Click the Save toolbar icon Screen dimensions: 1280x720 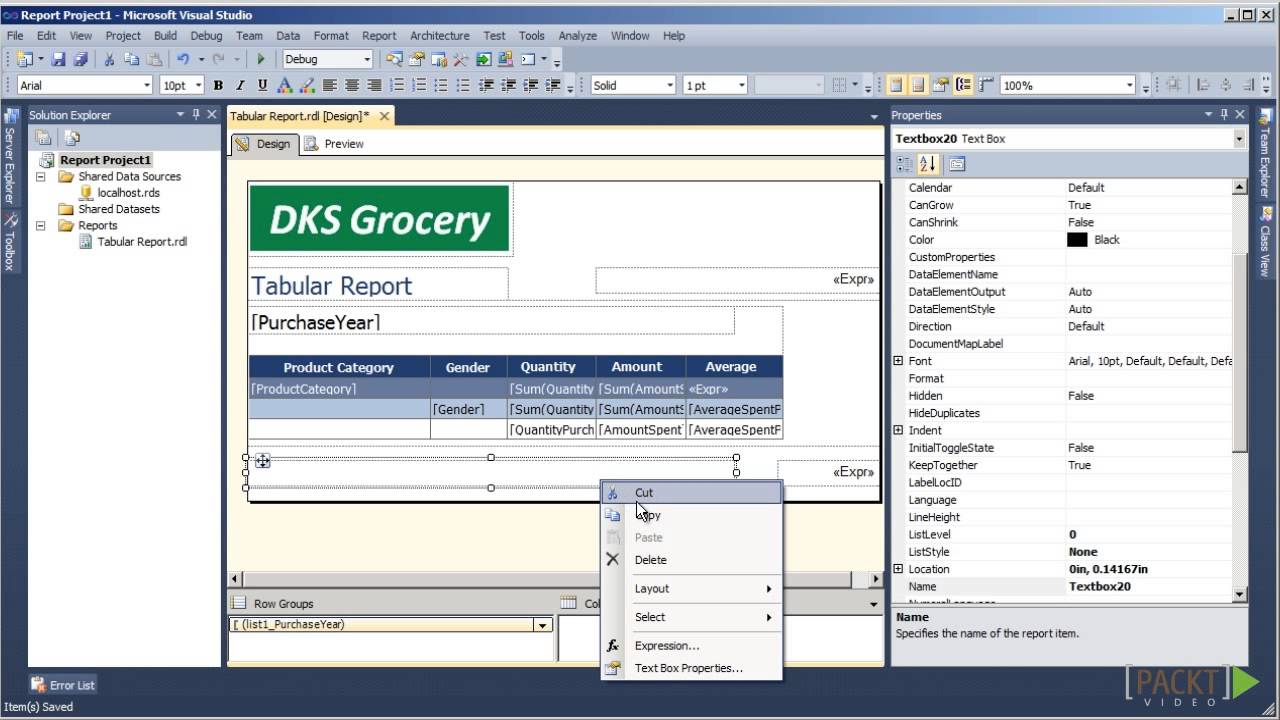(58, 60)
